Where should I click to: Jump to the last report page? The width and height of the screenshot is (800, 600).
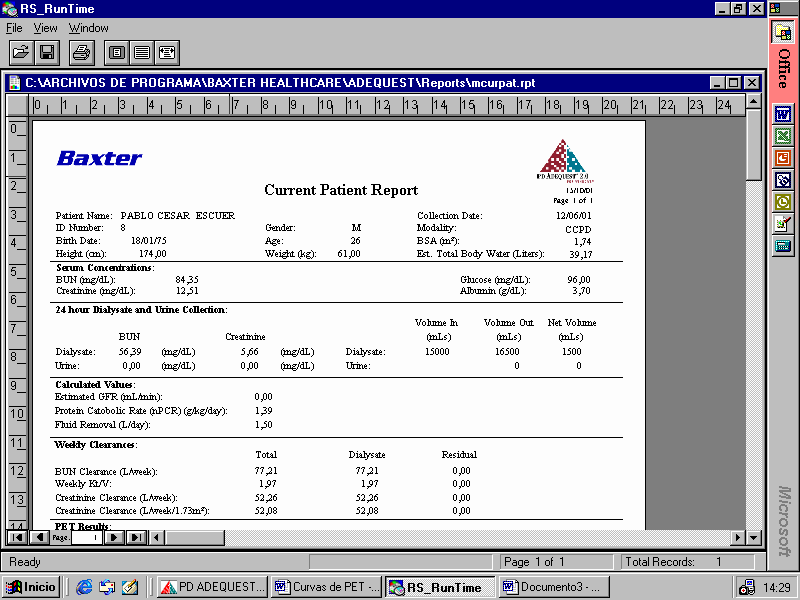(136, 537)
